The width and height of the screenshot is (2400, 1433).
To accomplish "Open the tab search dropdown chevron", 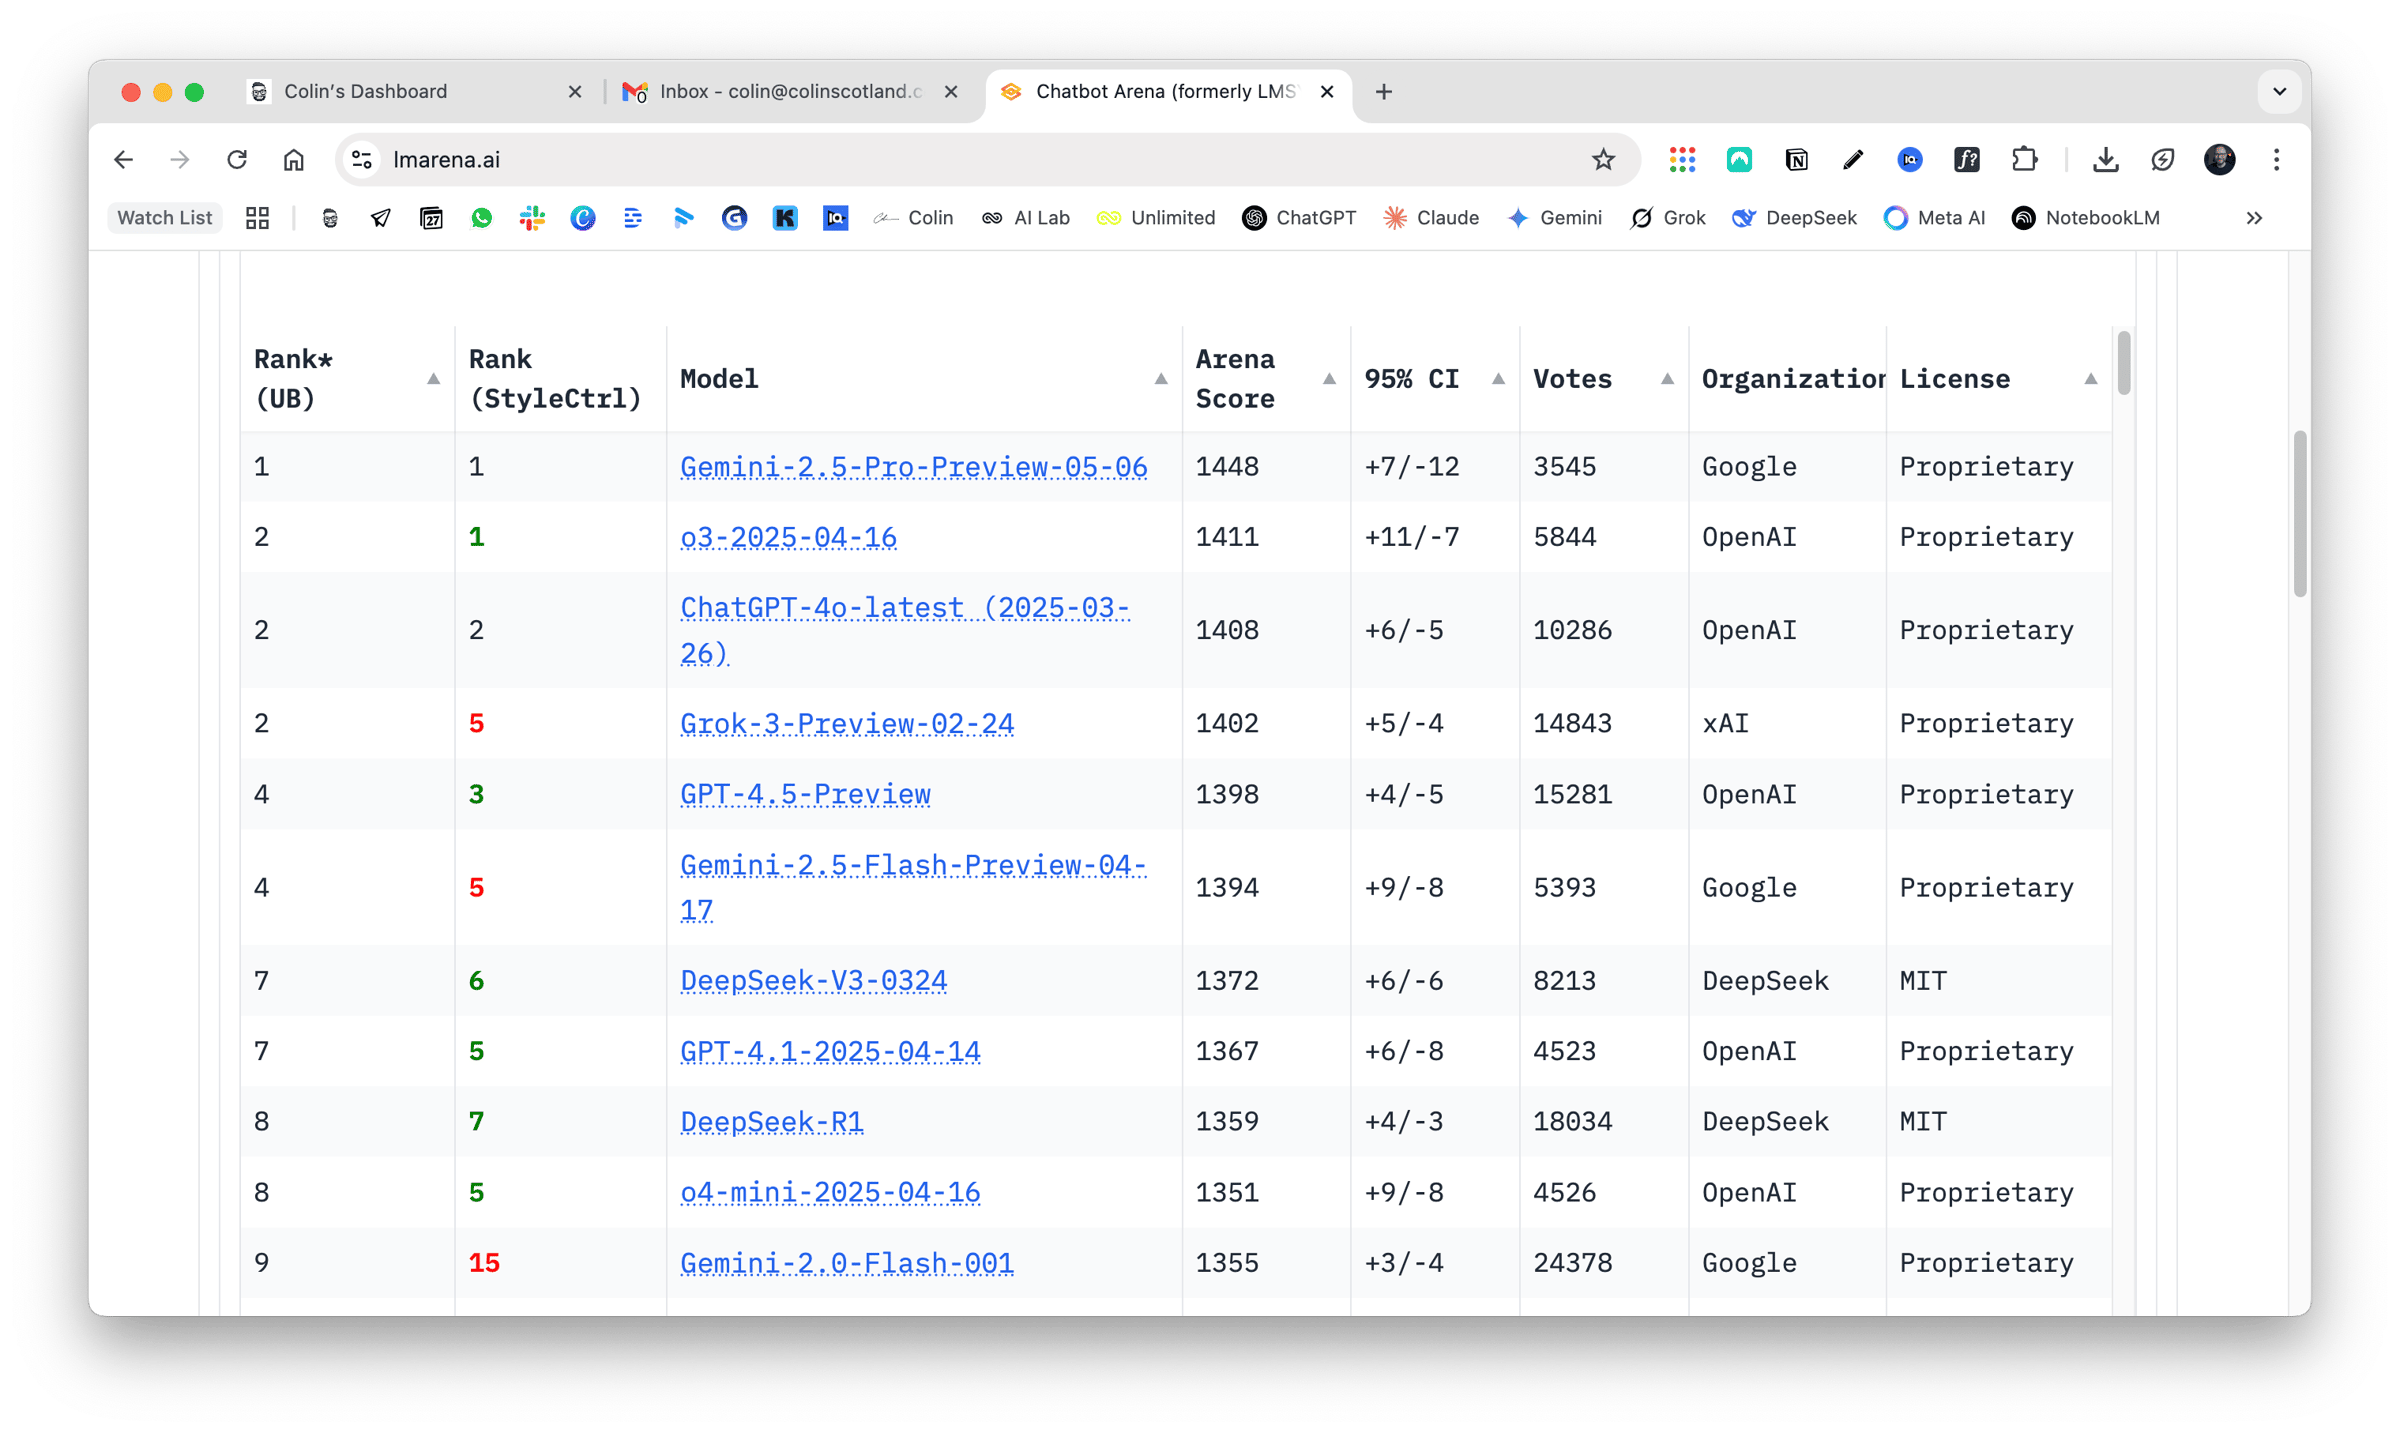I will [2279, 92].
